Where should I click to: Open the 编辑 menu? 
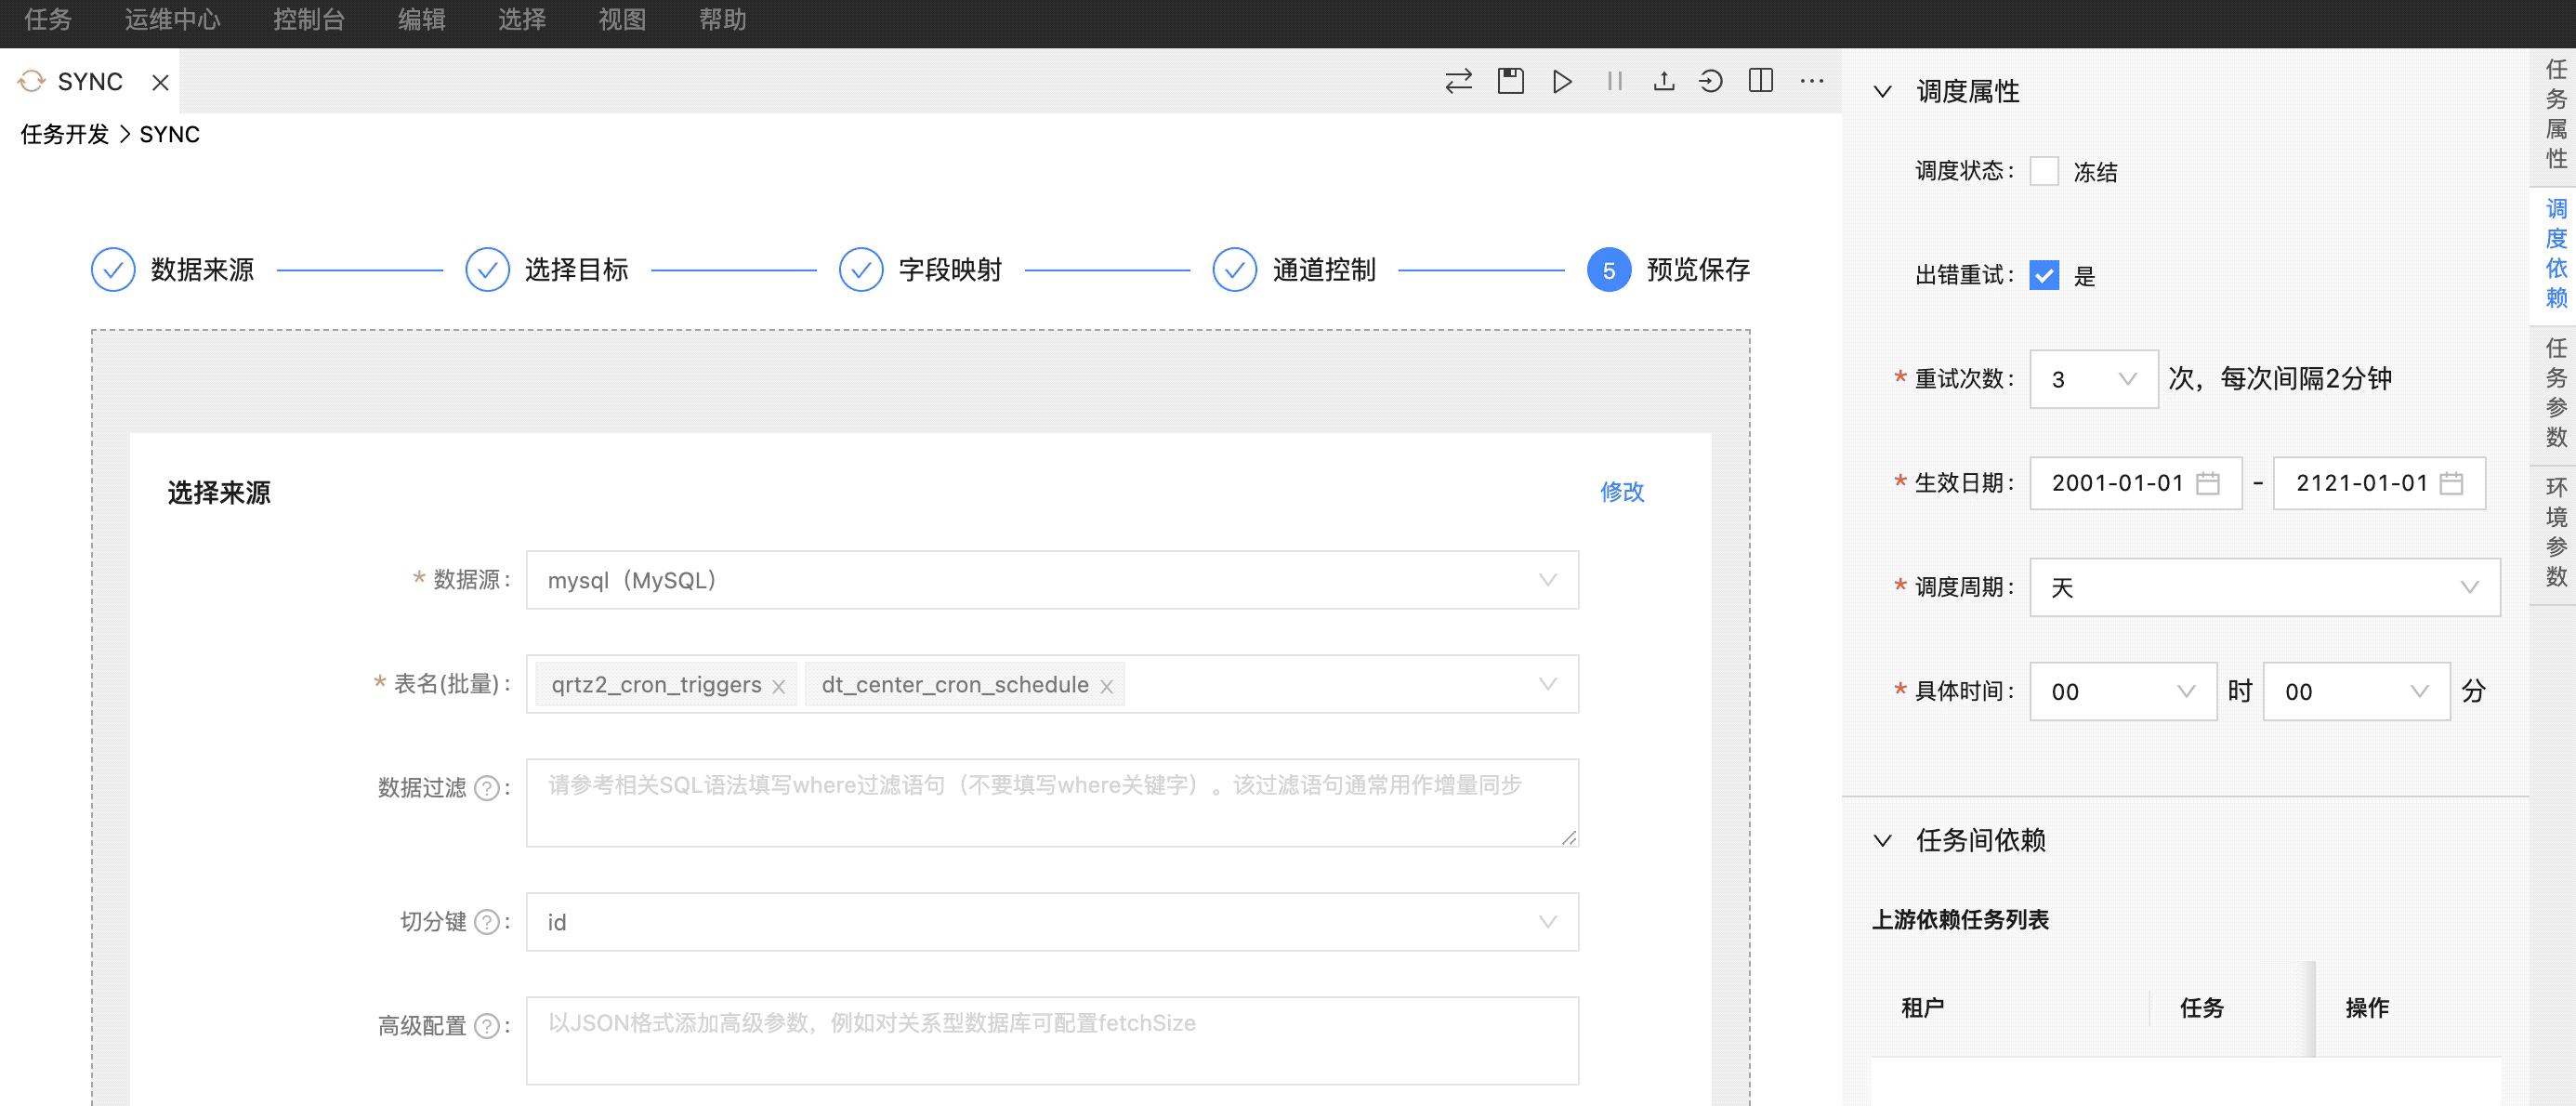click(x=421, y=20)
